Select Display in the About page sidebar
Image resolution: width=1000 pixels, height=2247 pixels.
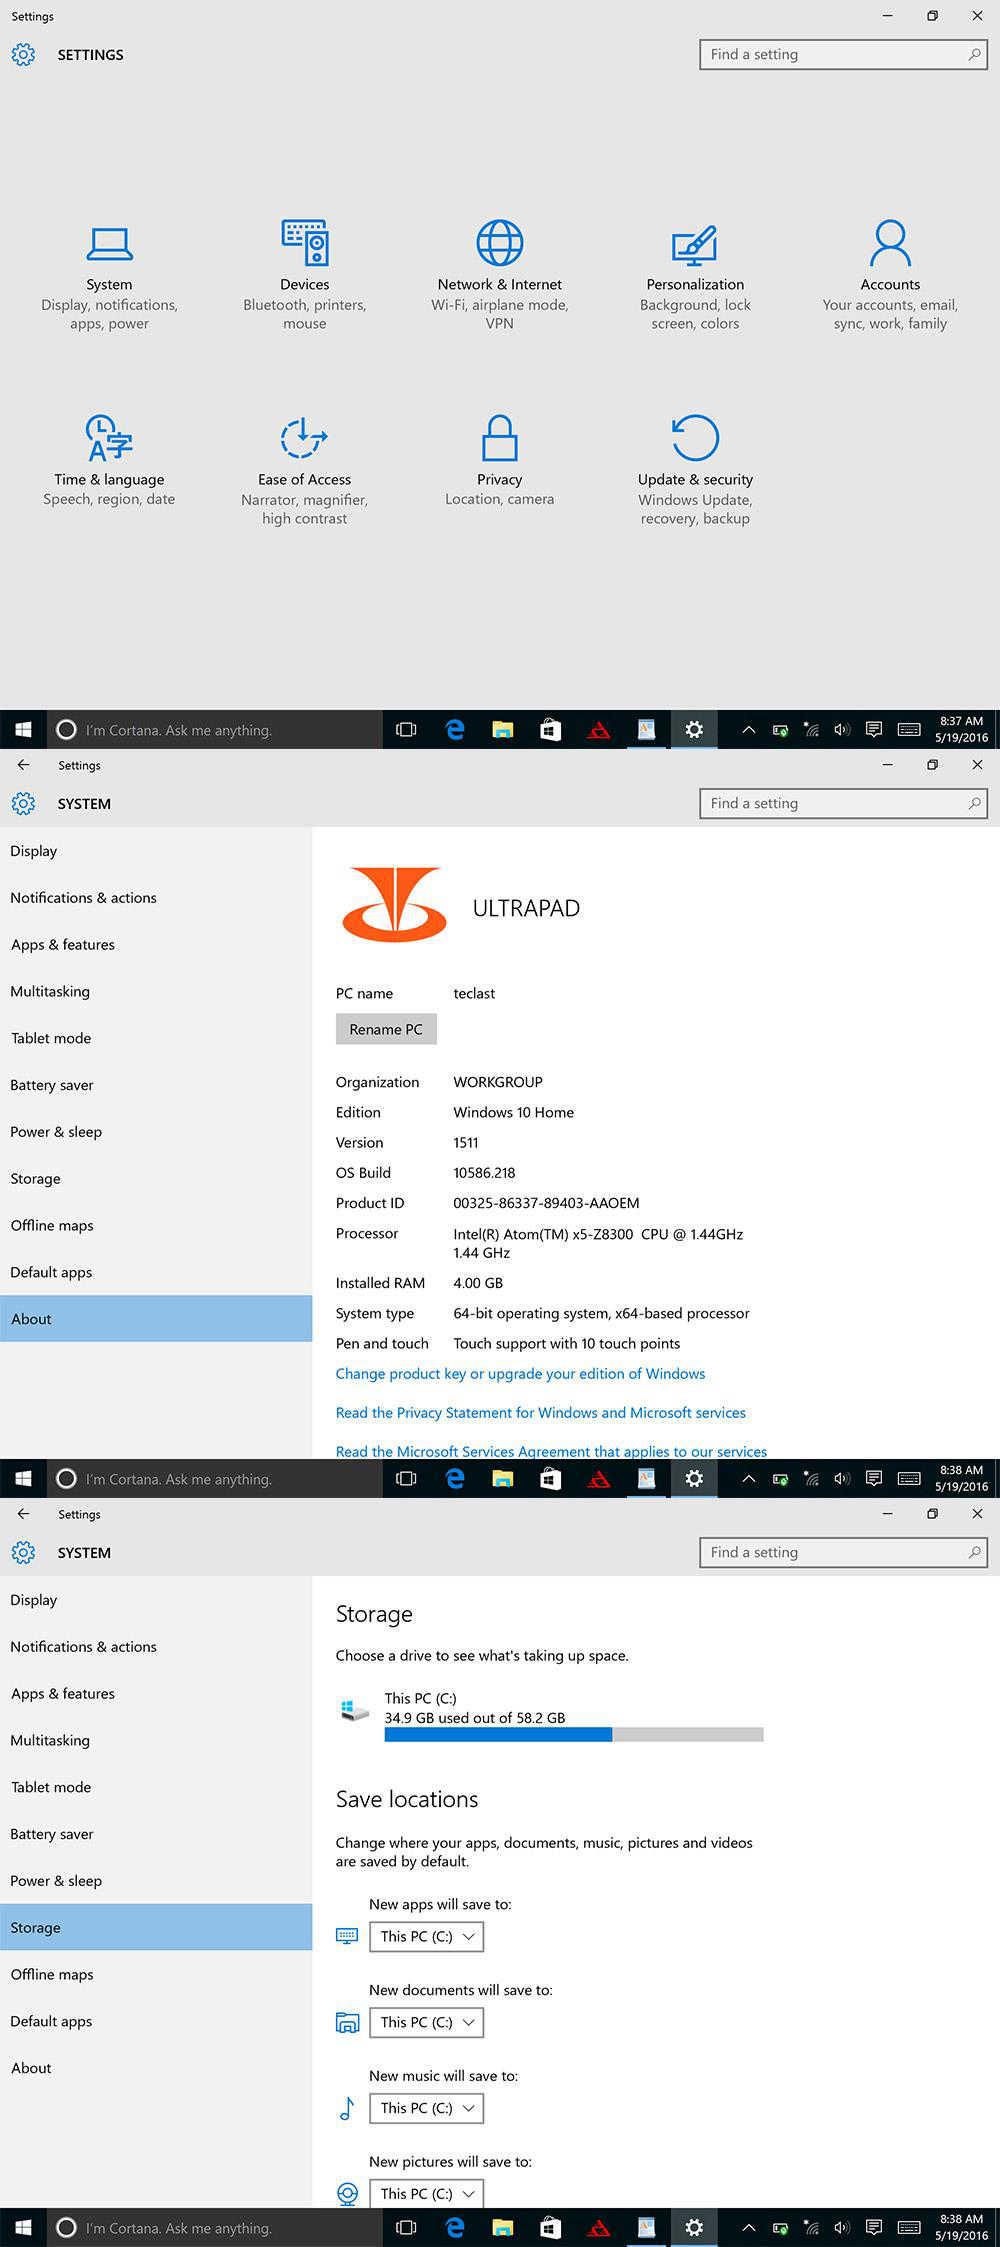click(156, 851)
